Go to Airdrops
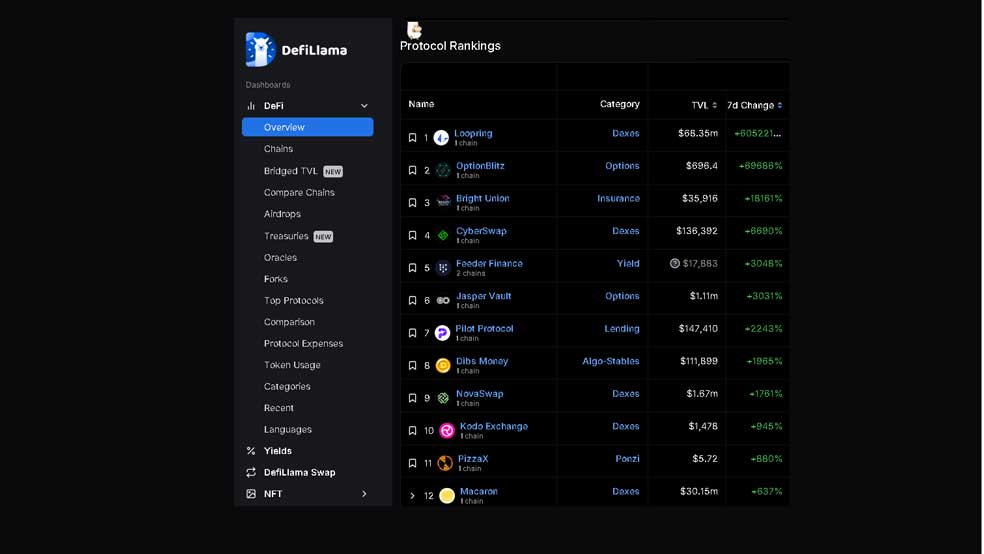This screenshot has height=554, width=984. pyautogui.click(x=282, y=214)
